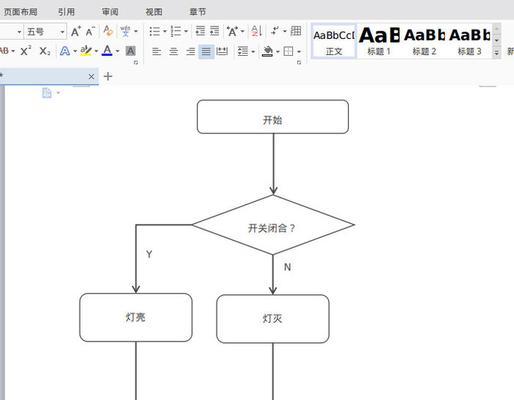Expand highlight color dropdown arrow
Viewport: 514px width, 400px height.
click(96, 51)
